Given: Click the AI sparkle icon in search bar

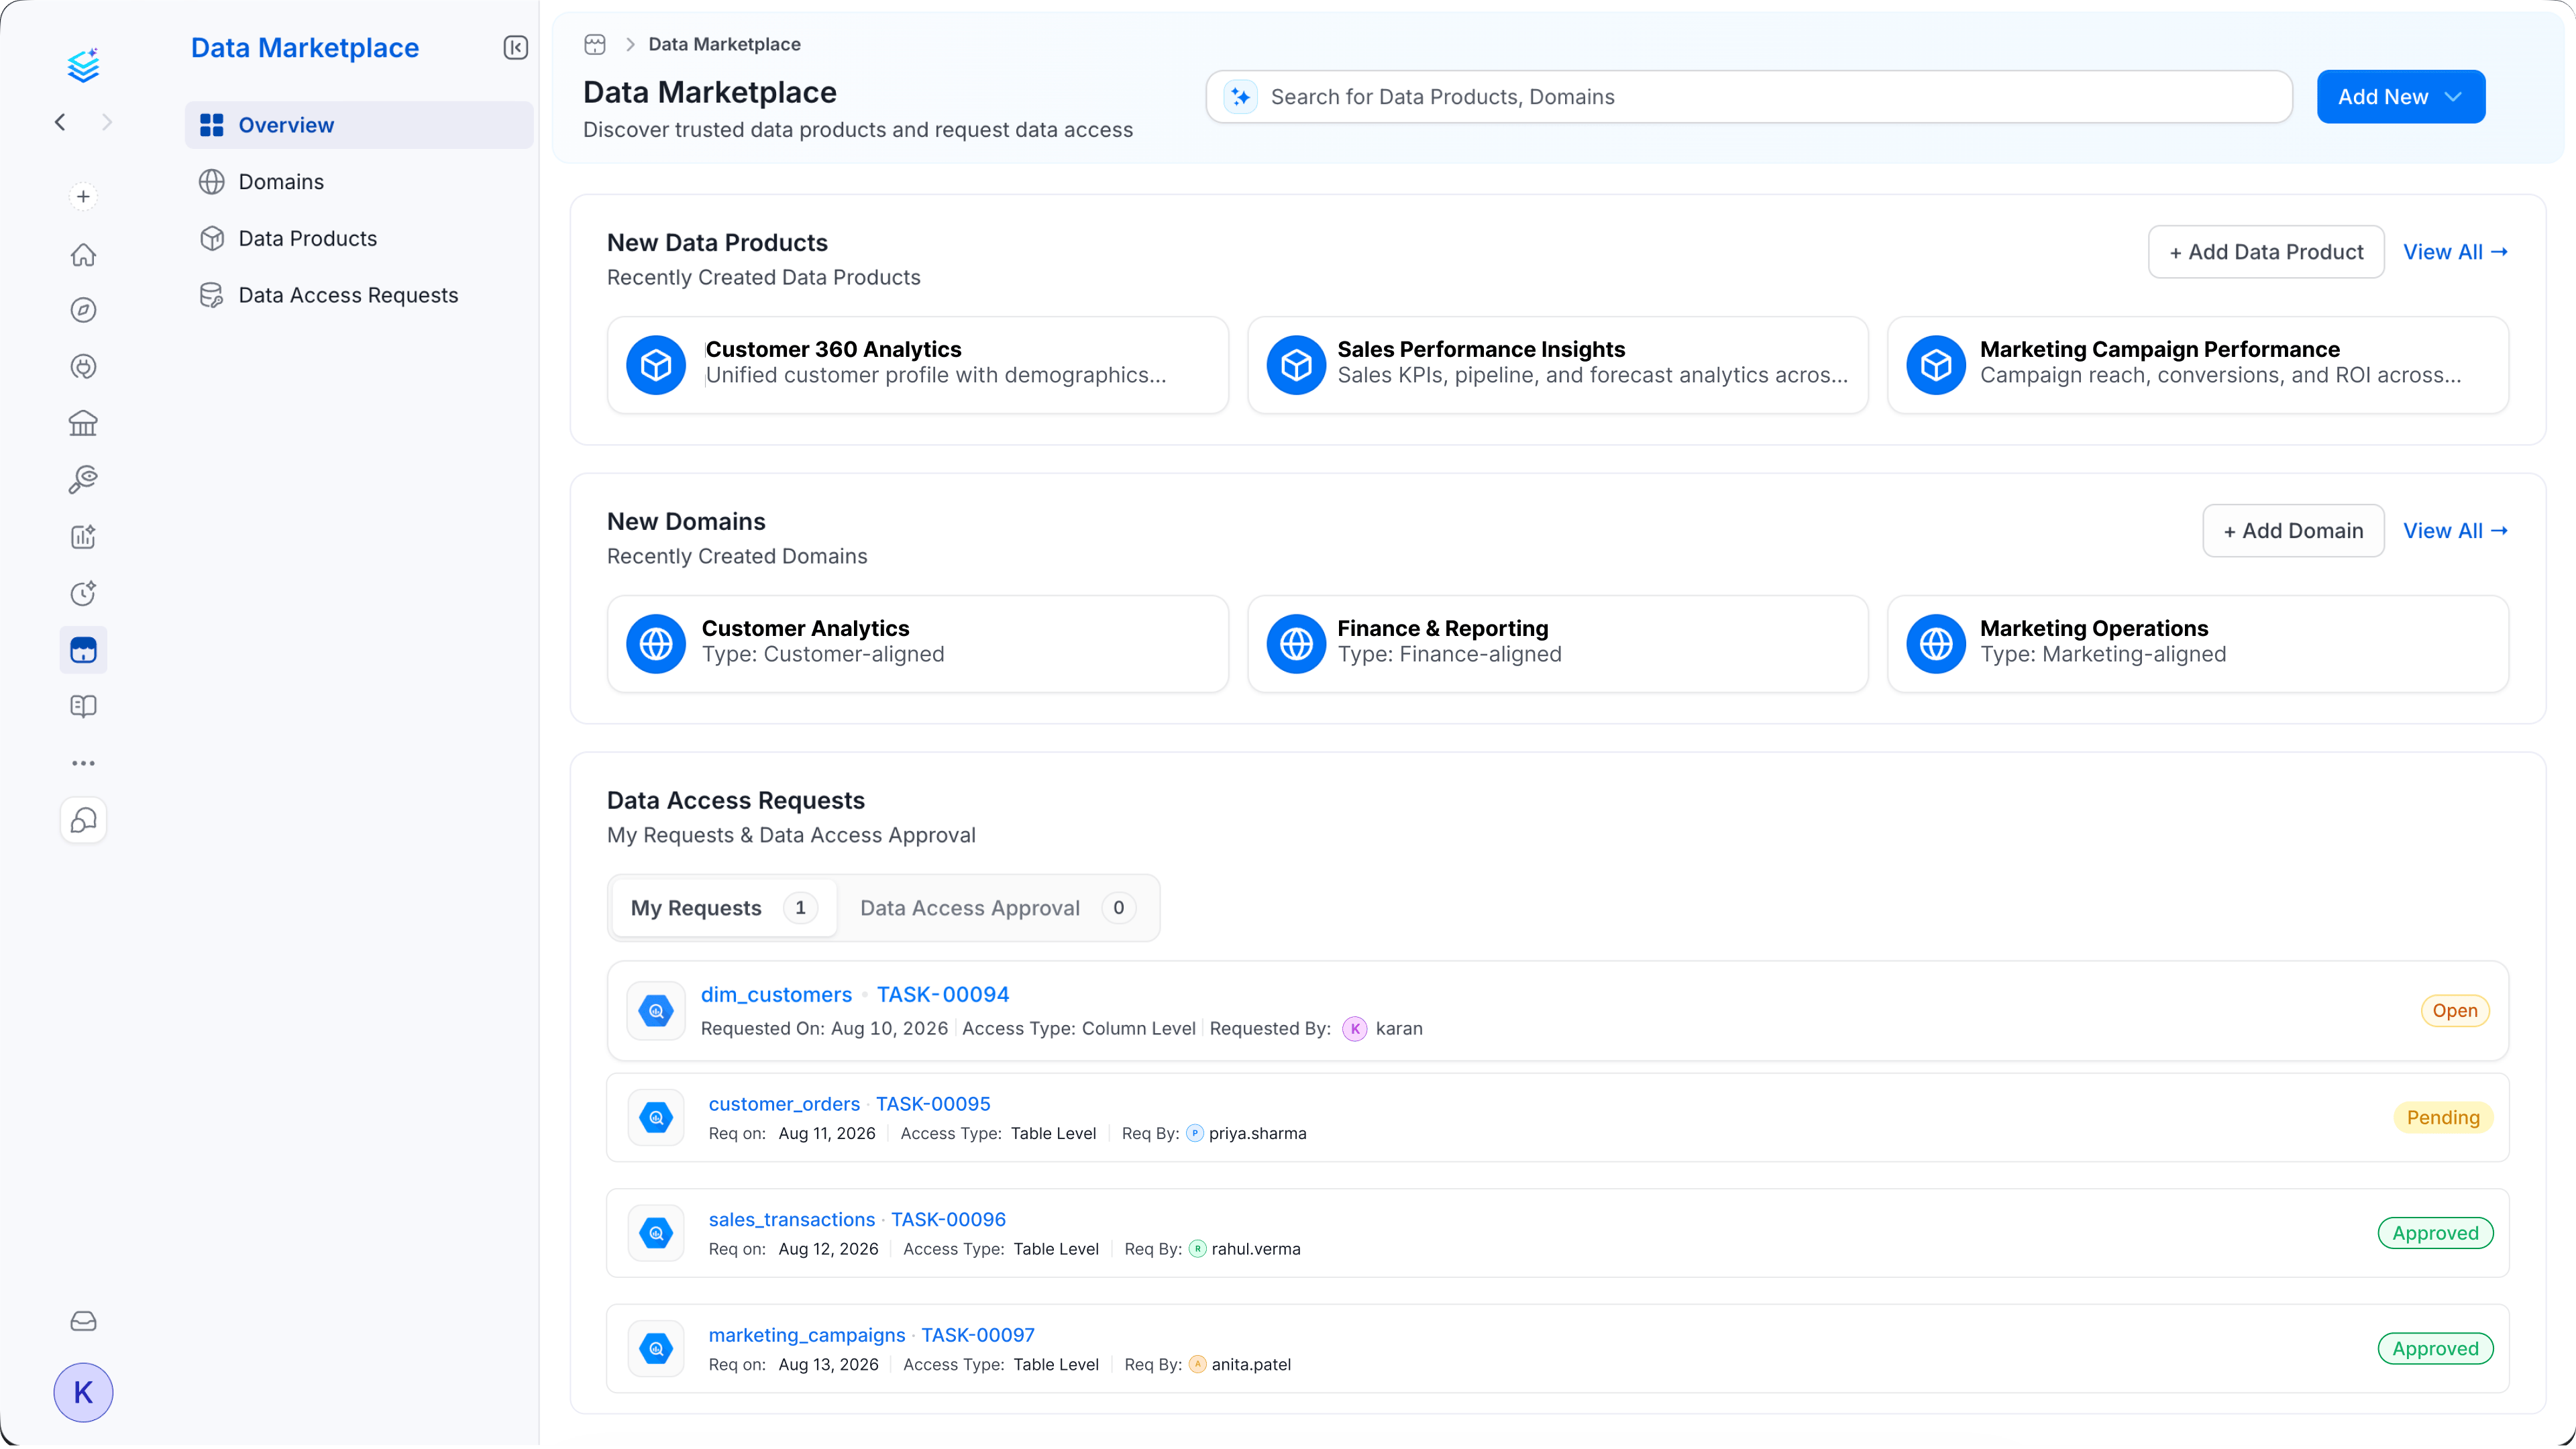Looking at the screenshot, I should pyautogui.click(x=1240, y=97).
